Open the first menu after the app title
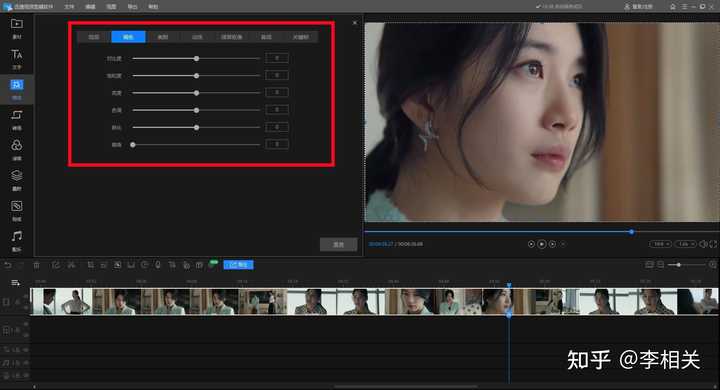 [x=69, y=6]
